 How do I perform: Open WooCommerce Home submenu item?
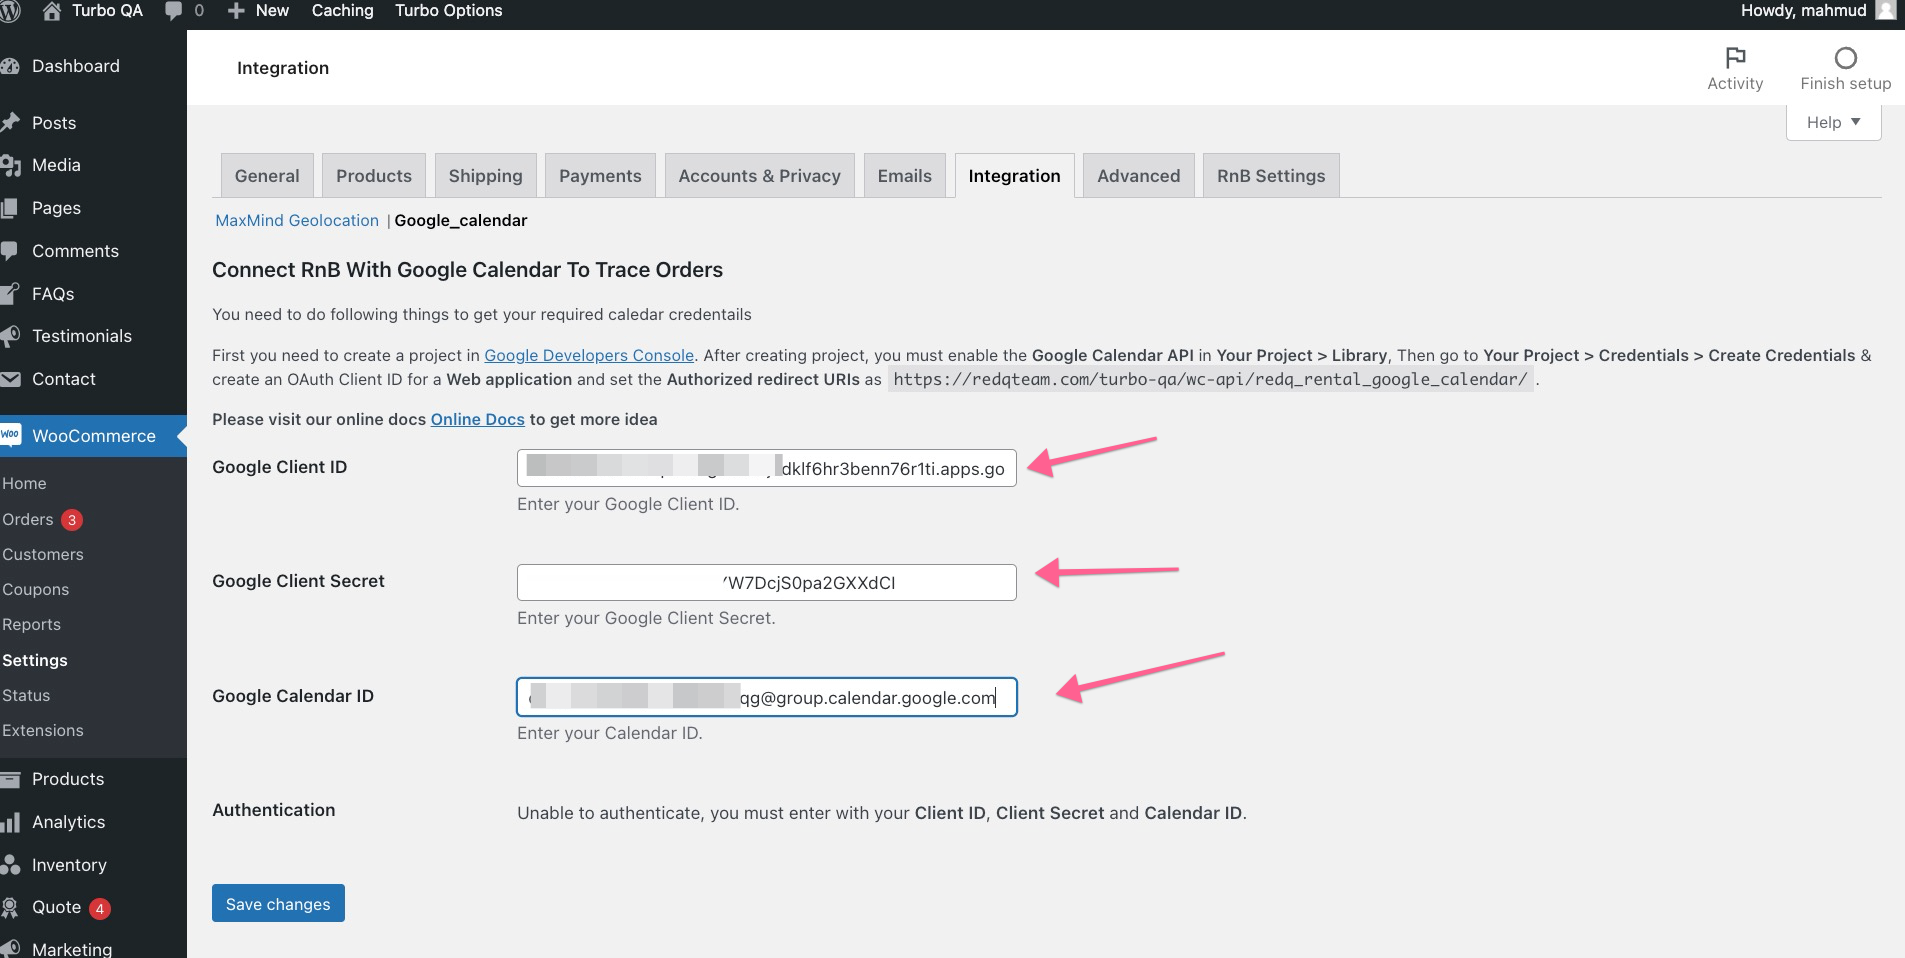click(x=24, y=483)
